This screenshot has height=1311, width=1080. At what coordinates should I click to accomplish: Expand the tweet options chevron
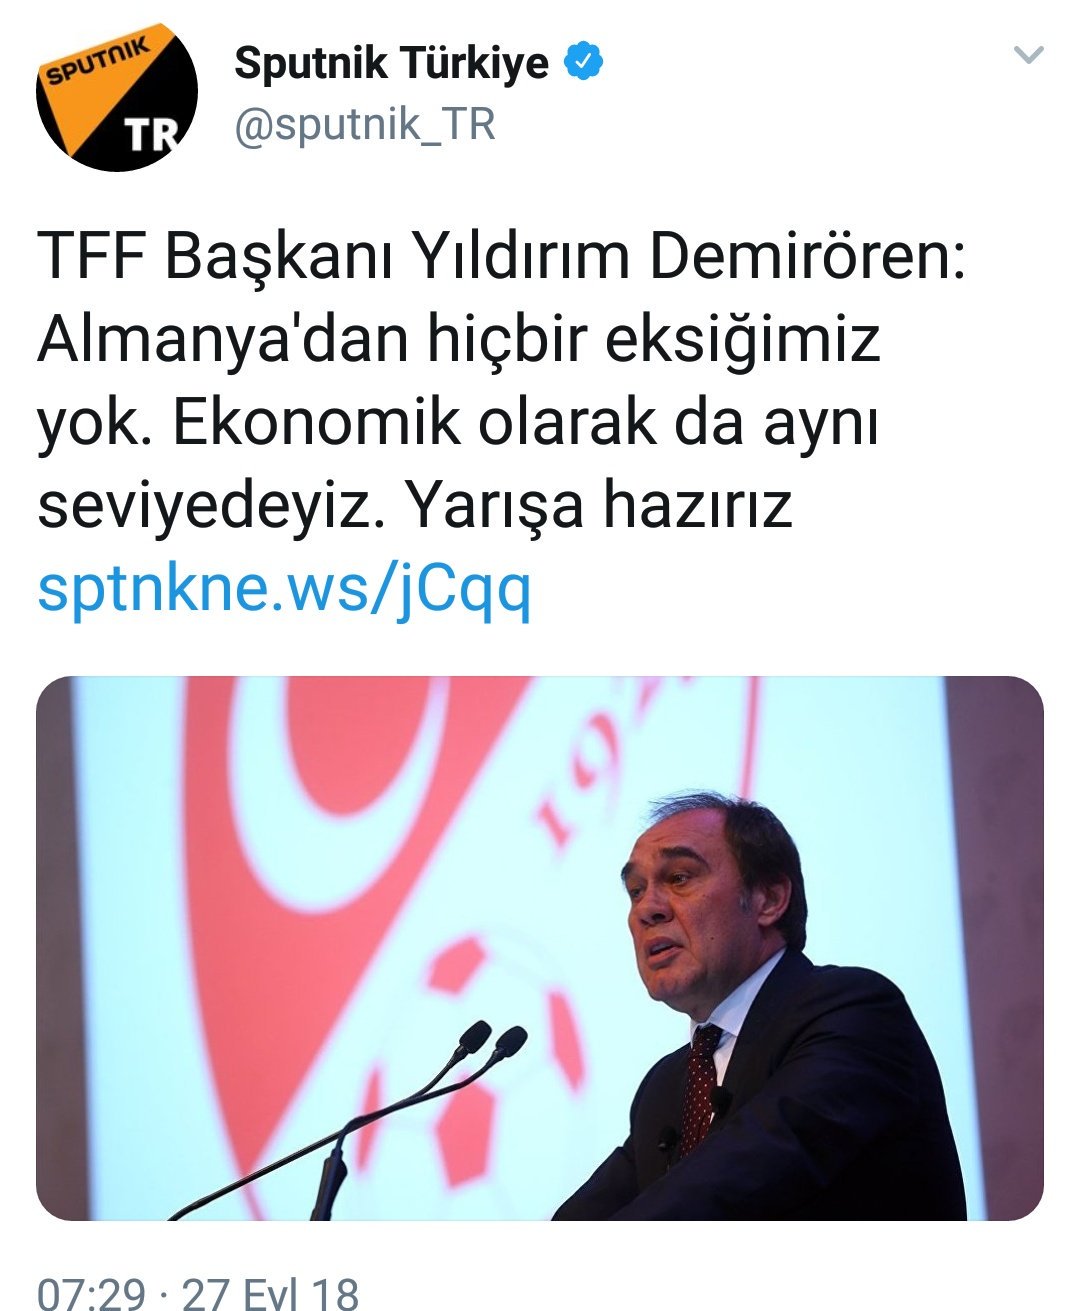1029,55
